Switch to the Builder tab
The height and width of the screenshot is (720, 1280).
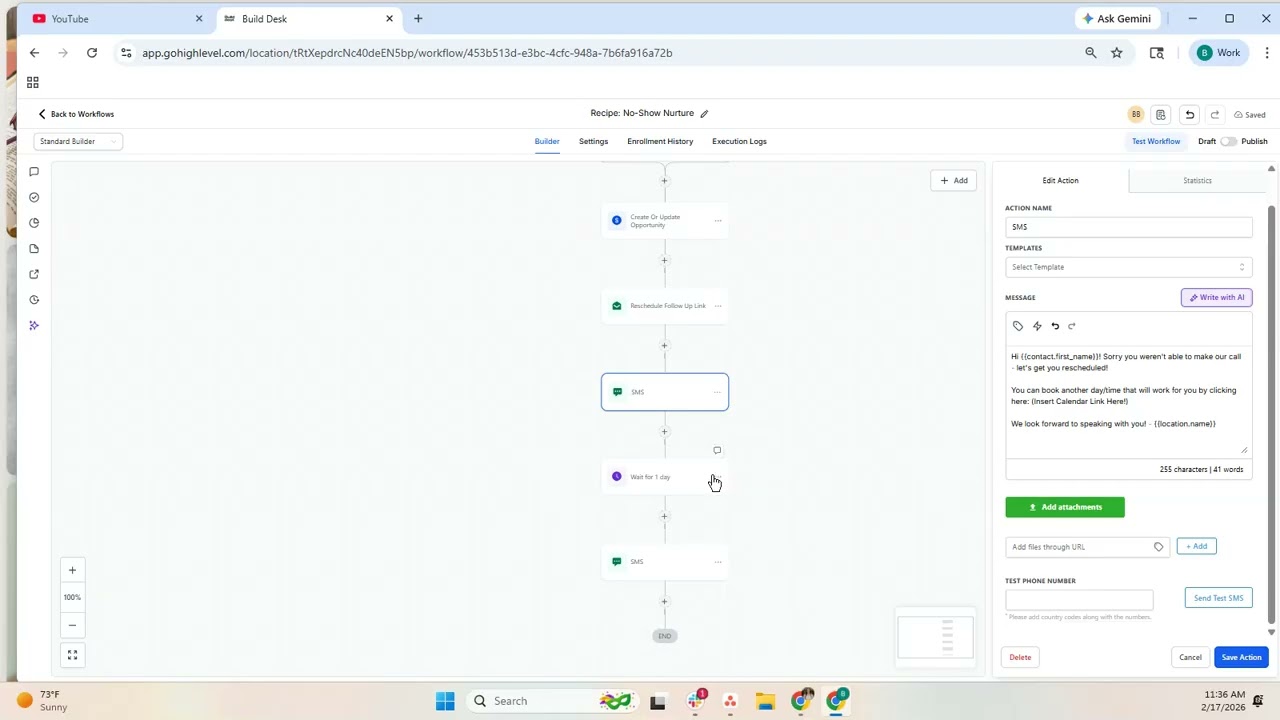tap(547, 141)
